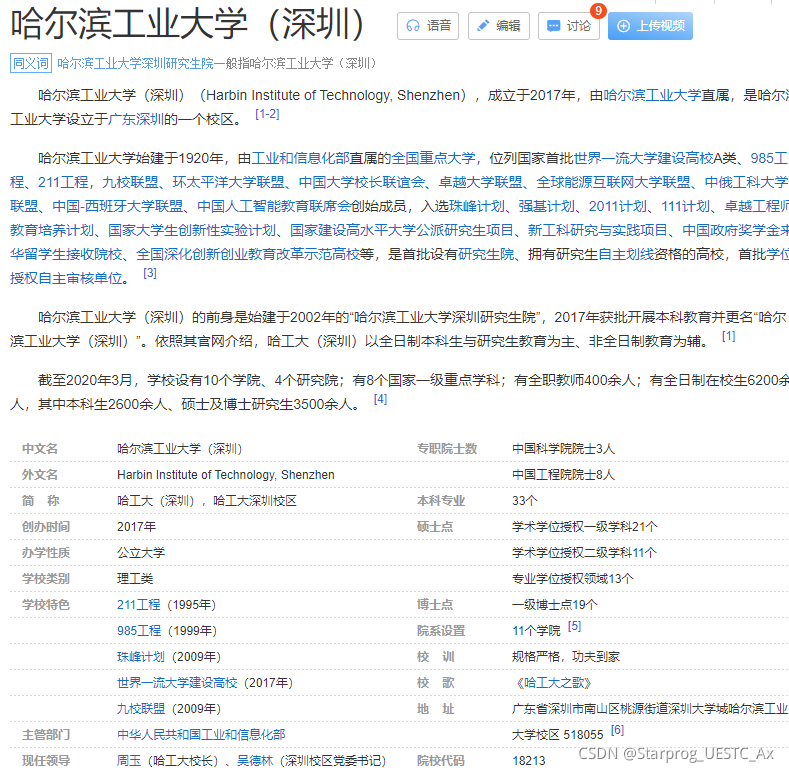The image size is (789, 772).
Task: Select the 一级博士点19个 table value
Action: 555,605
